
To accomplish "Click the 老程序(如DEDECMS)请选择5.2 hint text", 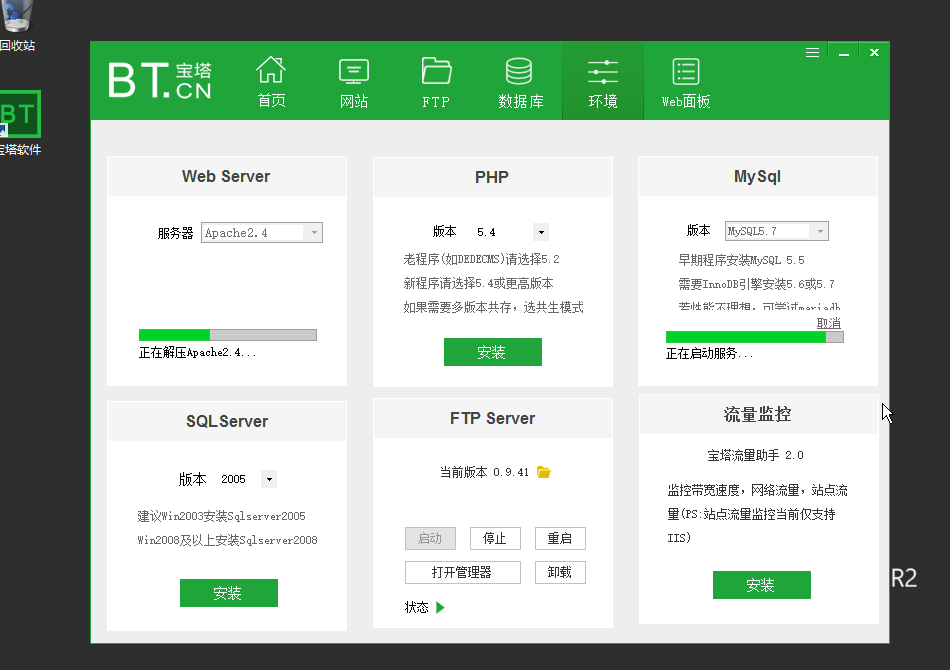I will click(x=482, y=259).
